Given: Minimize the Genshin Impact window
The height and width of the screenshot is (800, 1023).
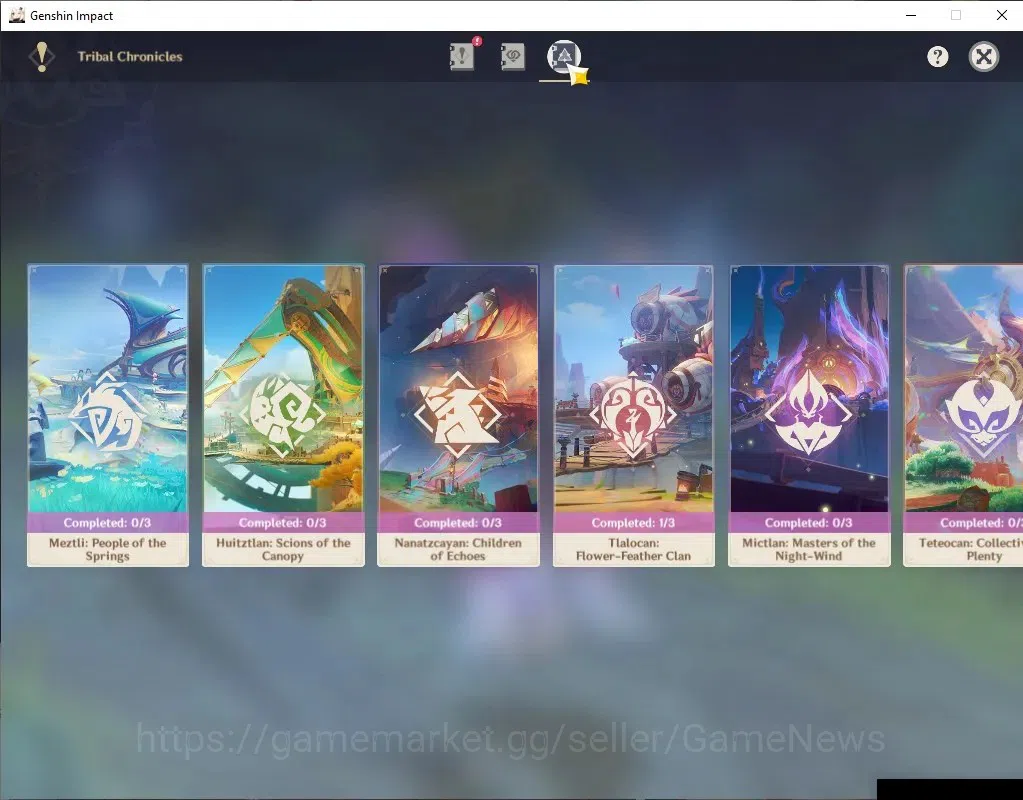Looking at the screenshot, I should coord(911,15).
